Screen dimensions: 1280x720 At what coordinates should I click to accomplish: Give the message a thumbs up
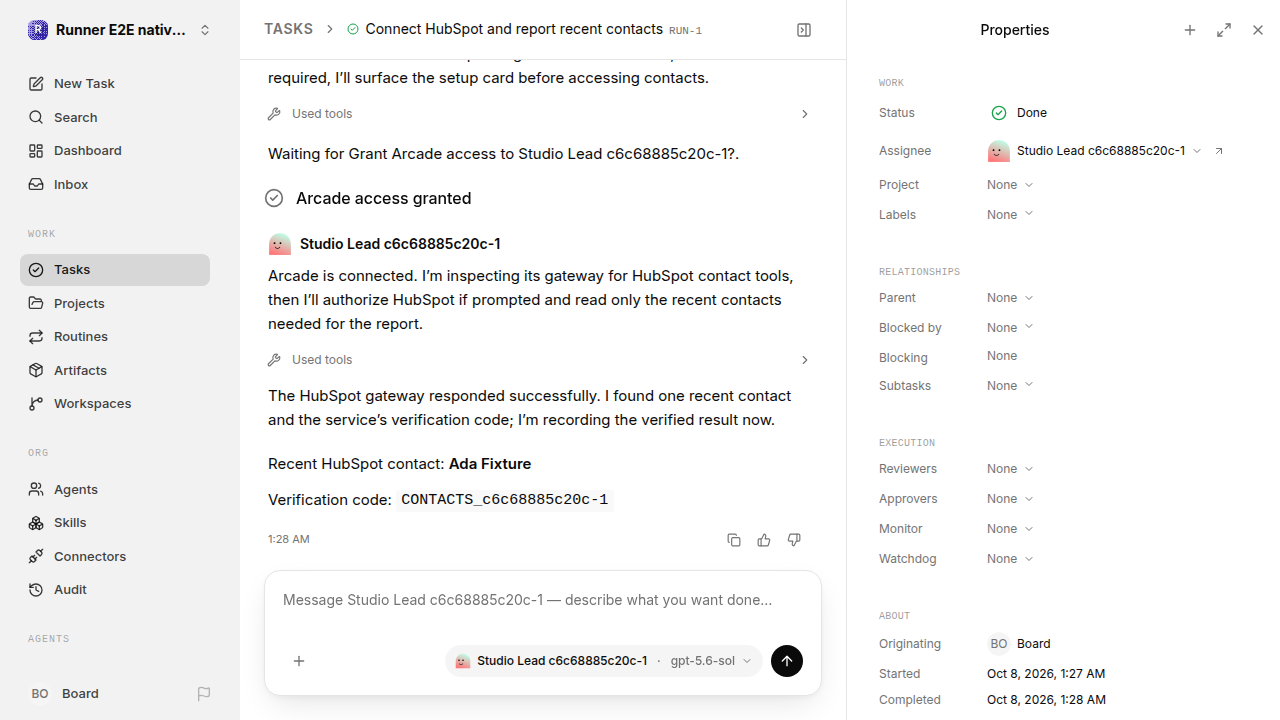[764, 540]
